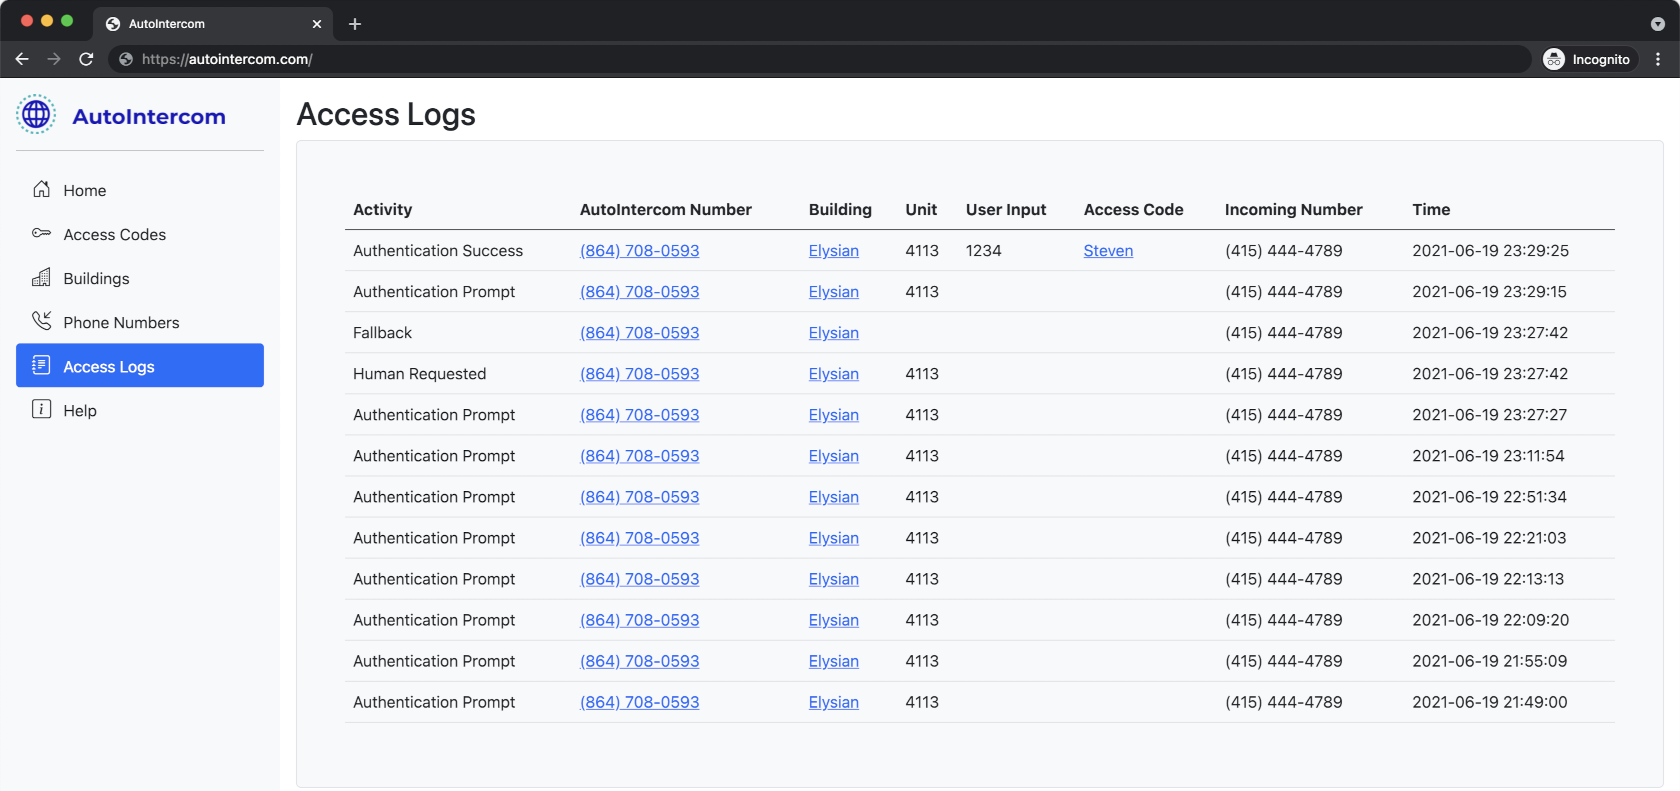This screenshot has height=791, width=1680.
Task: Select the Human Requested activity cell
Action: [x=420, y=374]
